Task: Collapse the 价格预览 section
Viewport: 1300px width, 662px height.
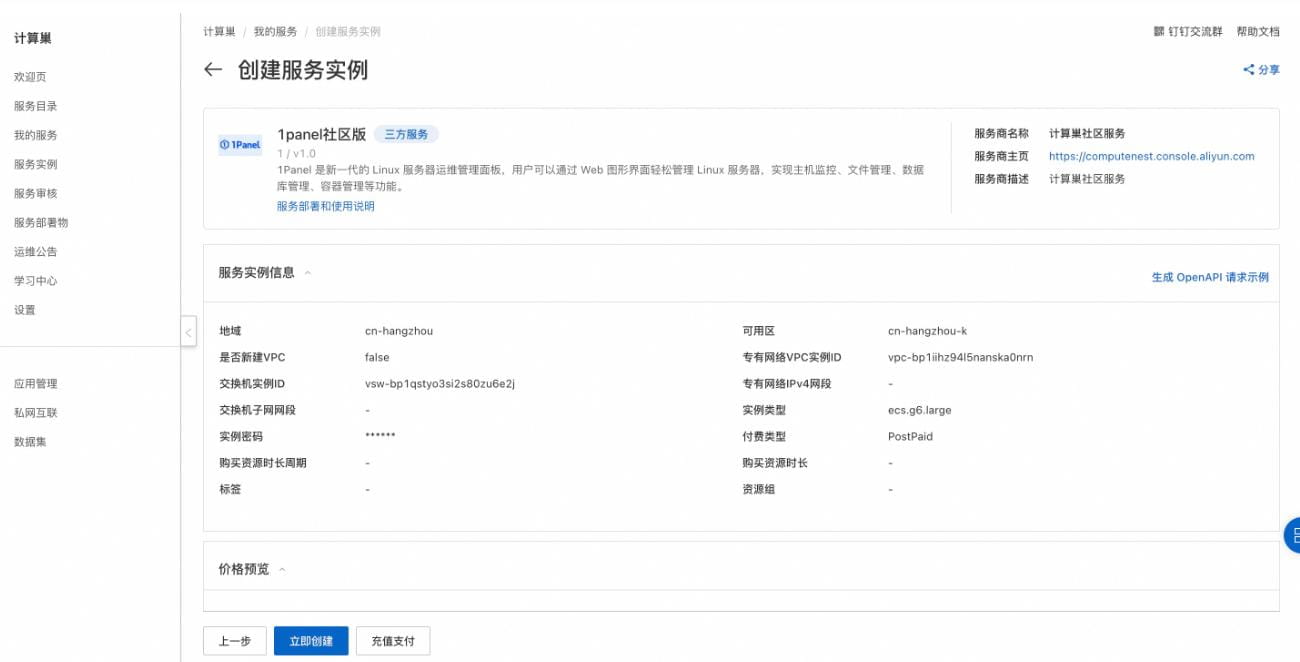Action: click(282, 570)
